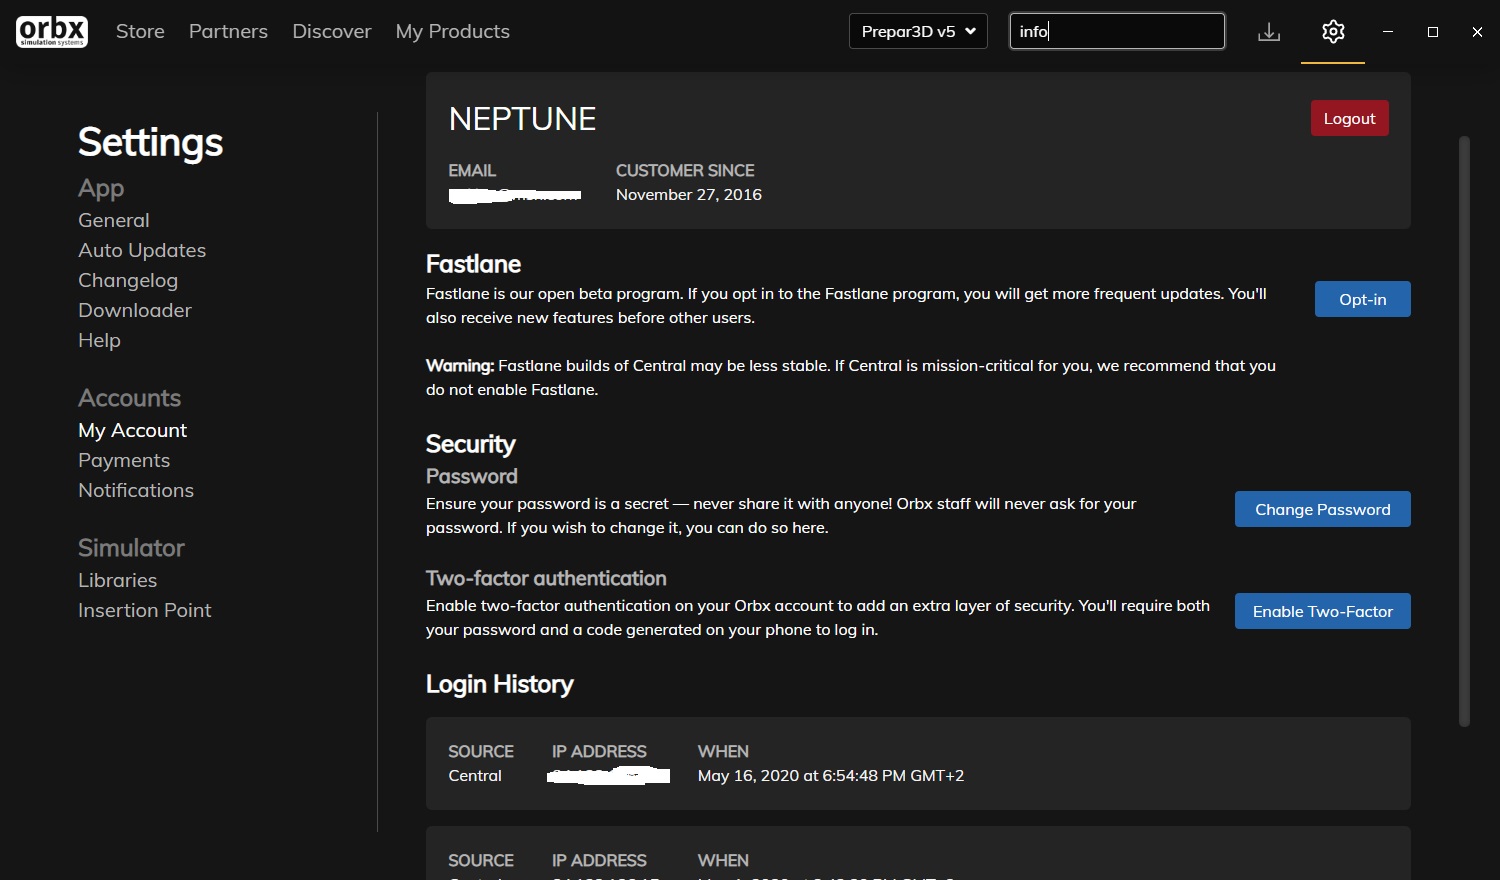Select Auto Updates in settings sidebar
1500x880 pixels.
click(x=142, y=250)
